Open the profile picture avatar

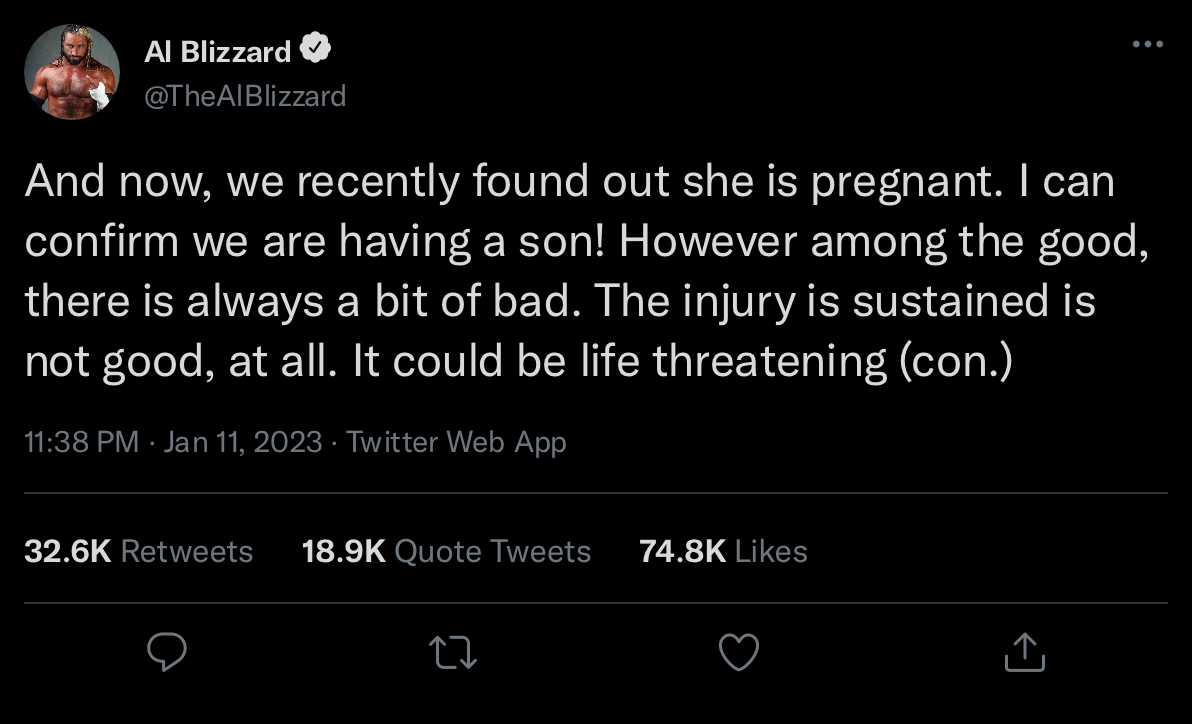coord(72,72)
